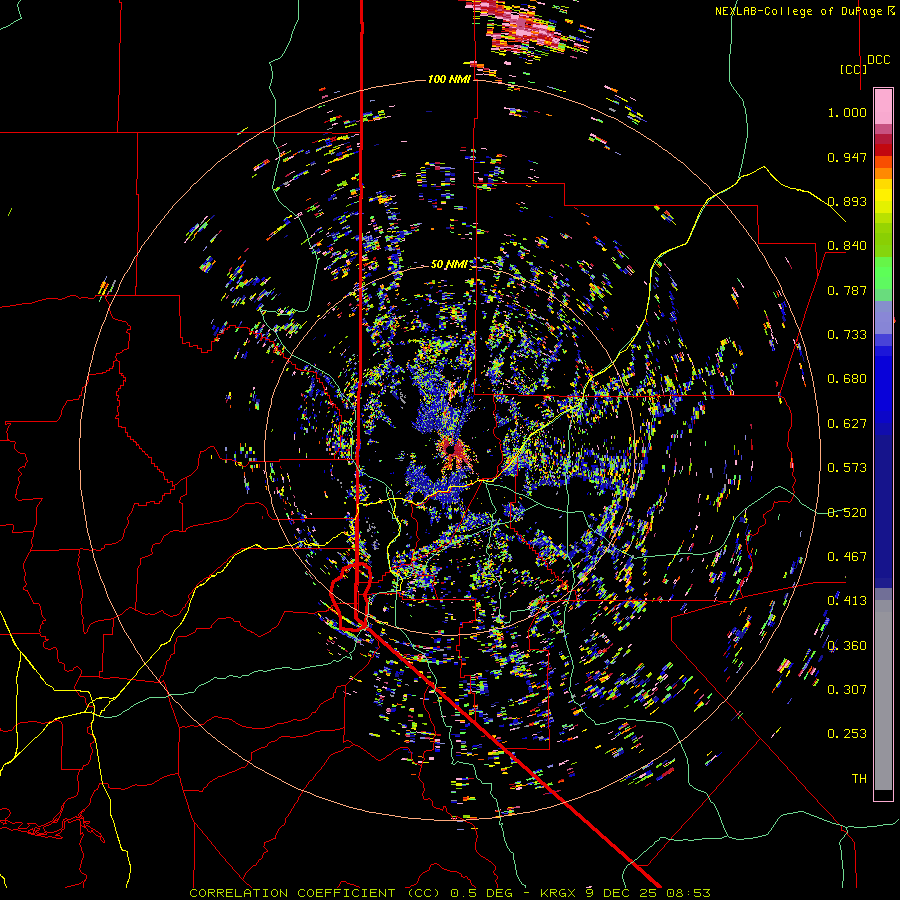Select the 0.307 scale value
Screen dimensions: 900x900
[847, 690]
